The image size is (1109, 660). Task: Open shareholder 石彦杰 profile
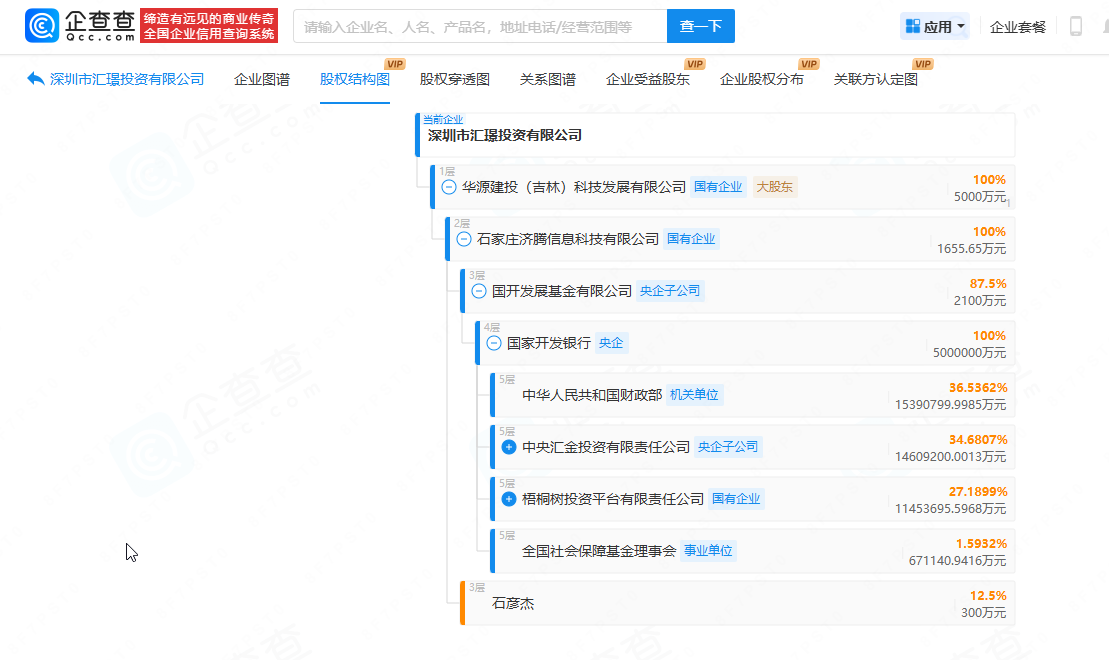pos(513,603)
